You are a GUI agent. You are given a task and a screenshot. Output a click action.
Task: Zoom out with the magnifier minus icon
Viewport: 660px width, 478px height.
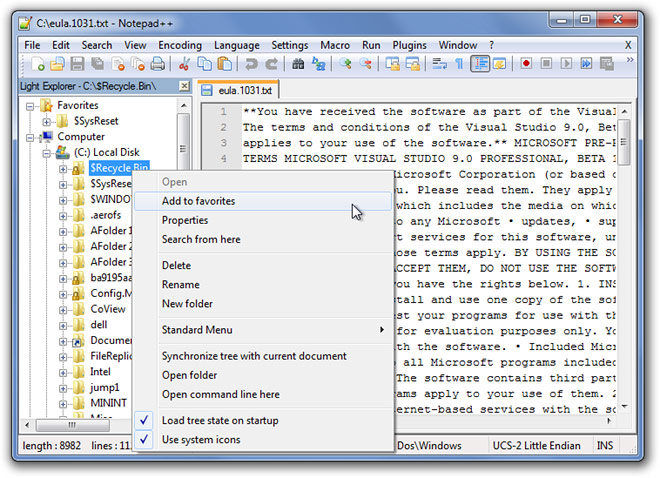tap(366, 64)
